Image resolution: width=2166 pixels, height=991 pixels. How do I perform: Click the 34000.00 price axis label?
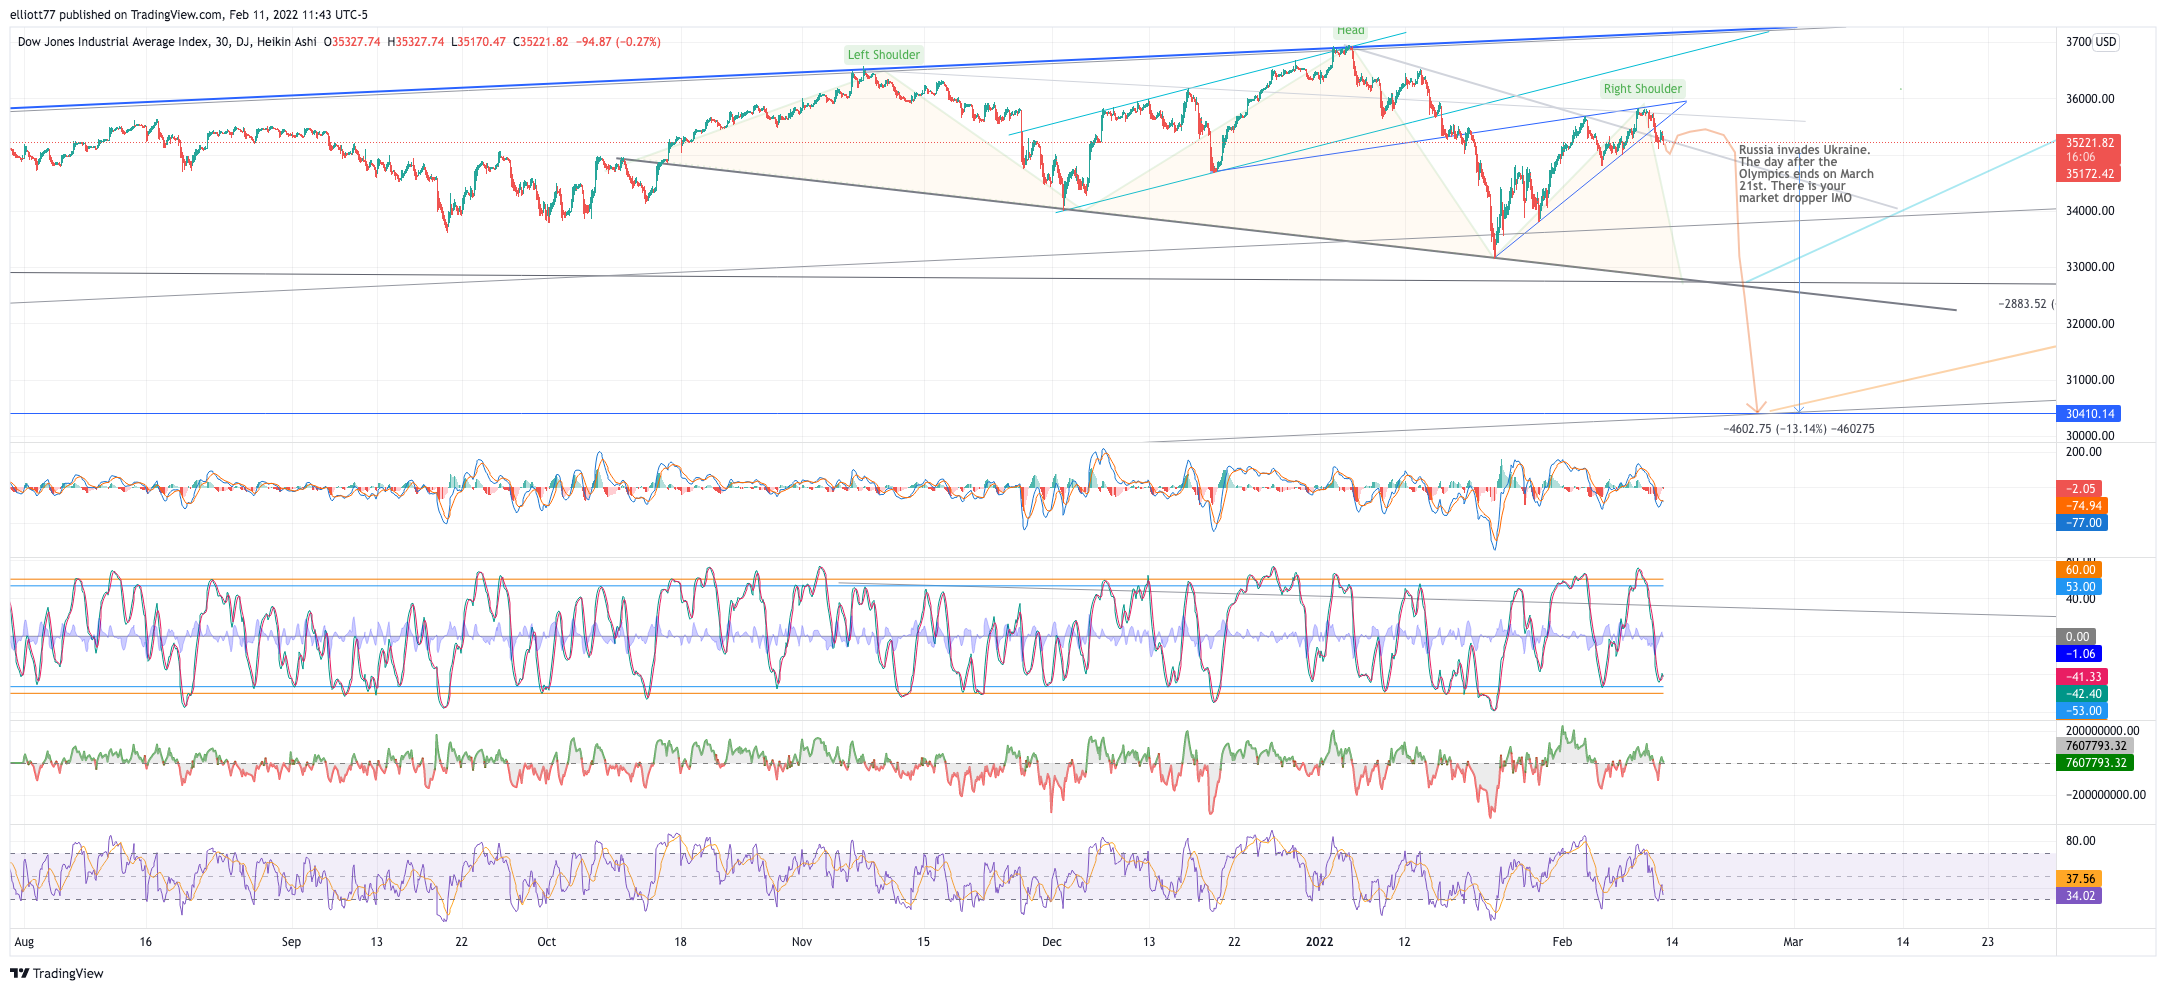tap(2090, 211)
